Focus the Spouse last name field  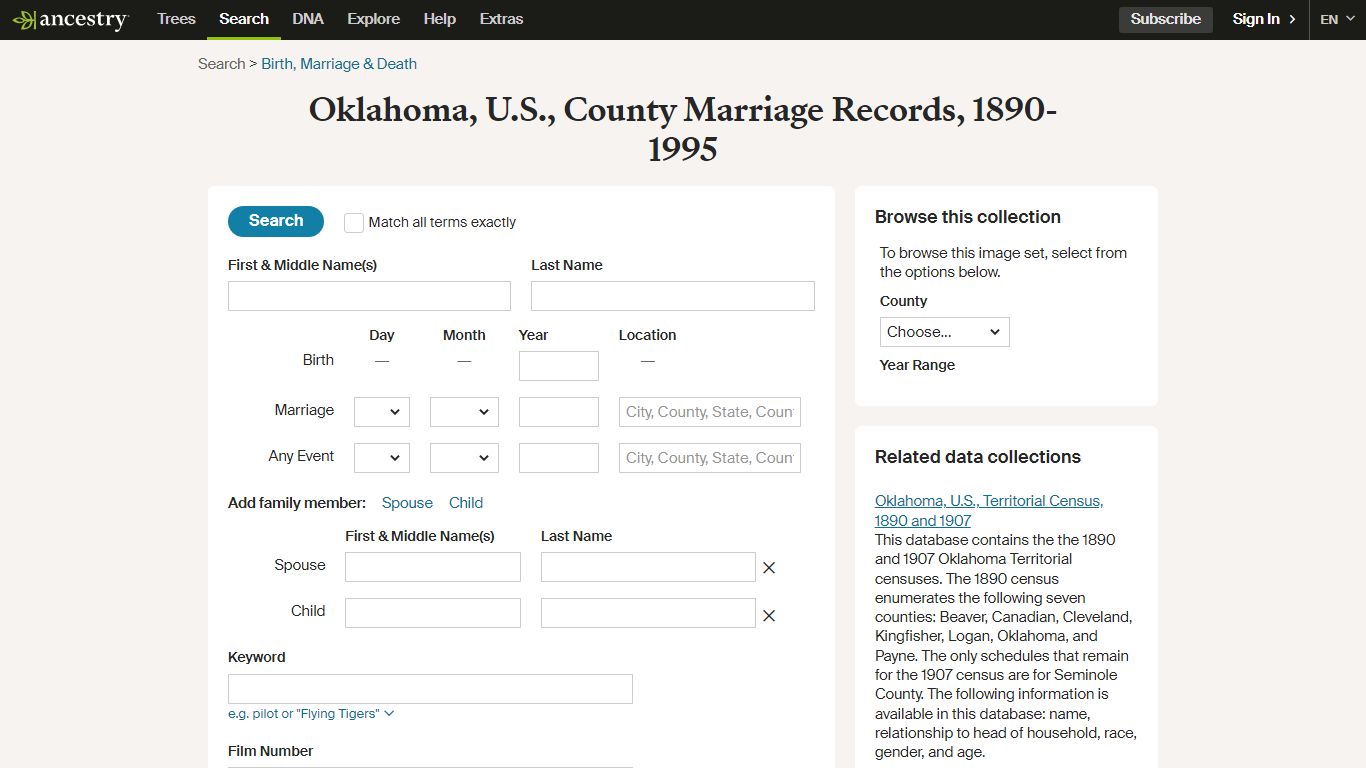(x=648, y=567)
